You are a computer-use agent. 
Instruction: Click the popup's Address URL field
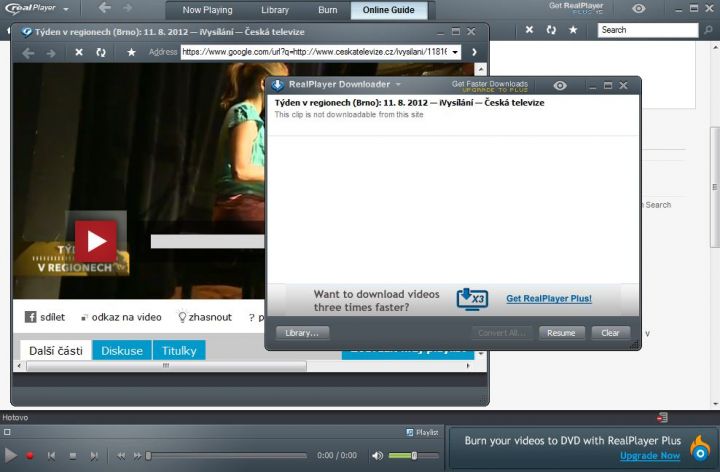coord(315,52)
